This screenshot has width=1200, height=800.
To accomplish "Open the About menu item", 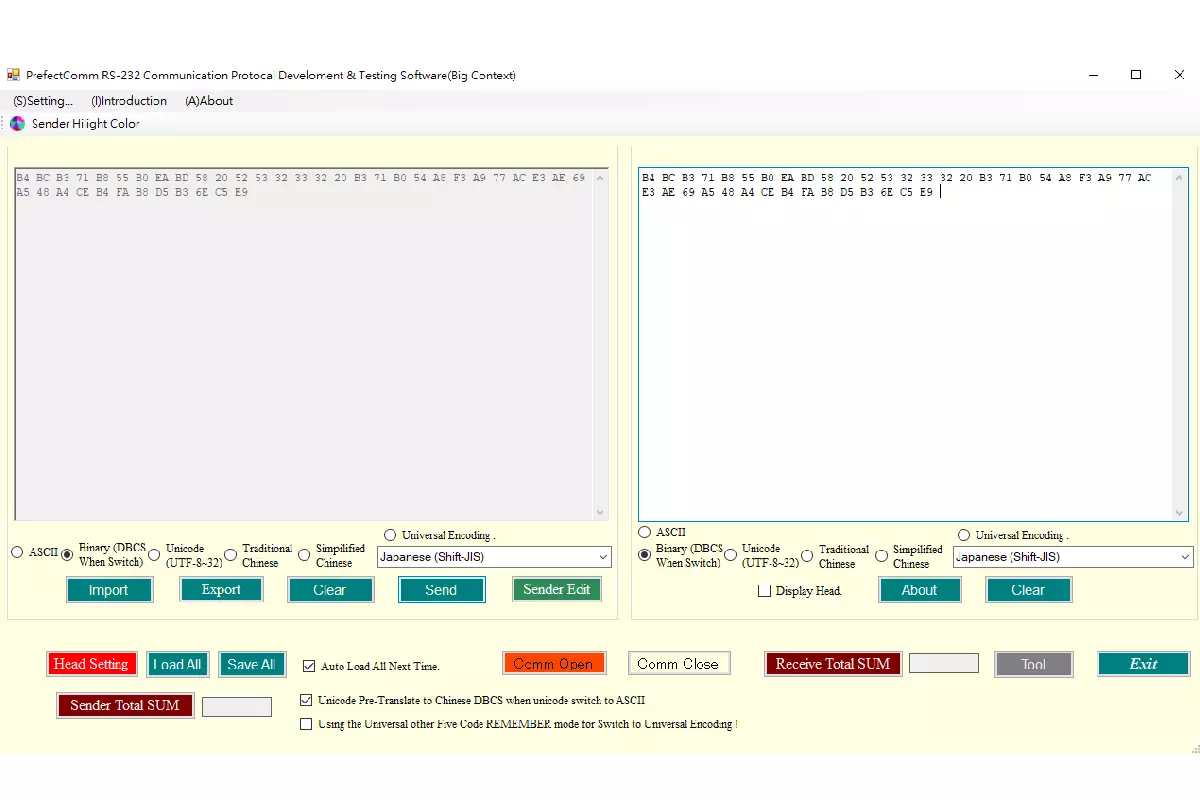I will pos(209,101).
